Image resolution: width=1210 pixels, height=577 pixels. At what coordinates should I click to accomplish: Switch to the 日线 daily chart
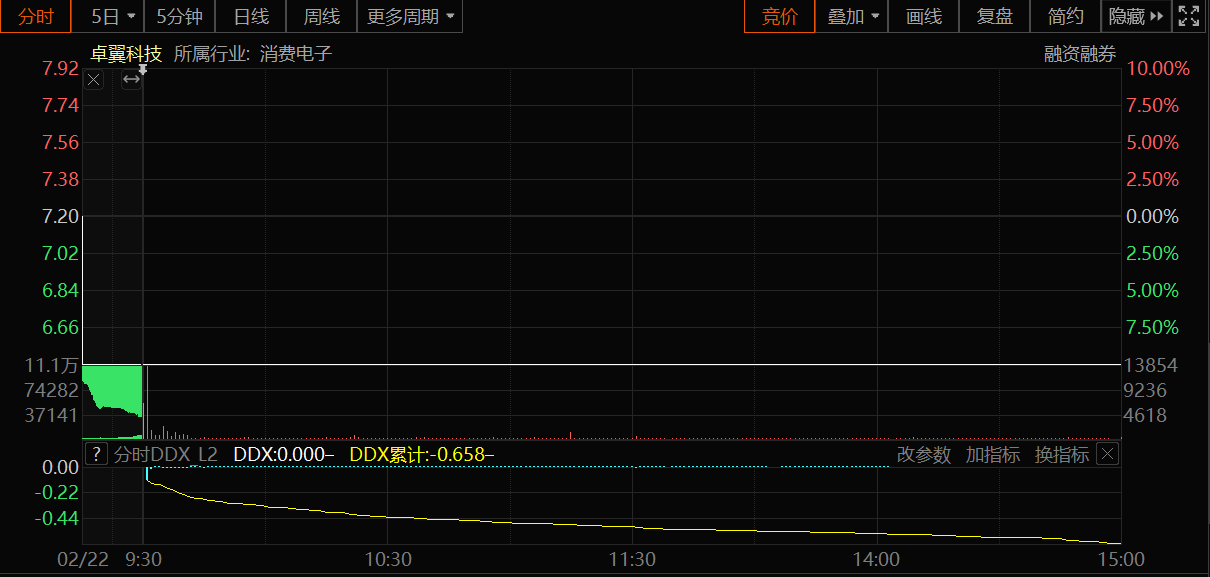[251, 17]
